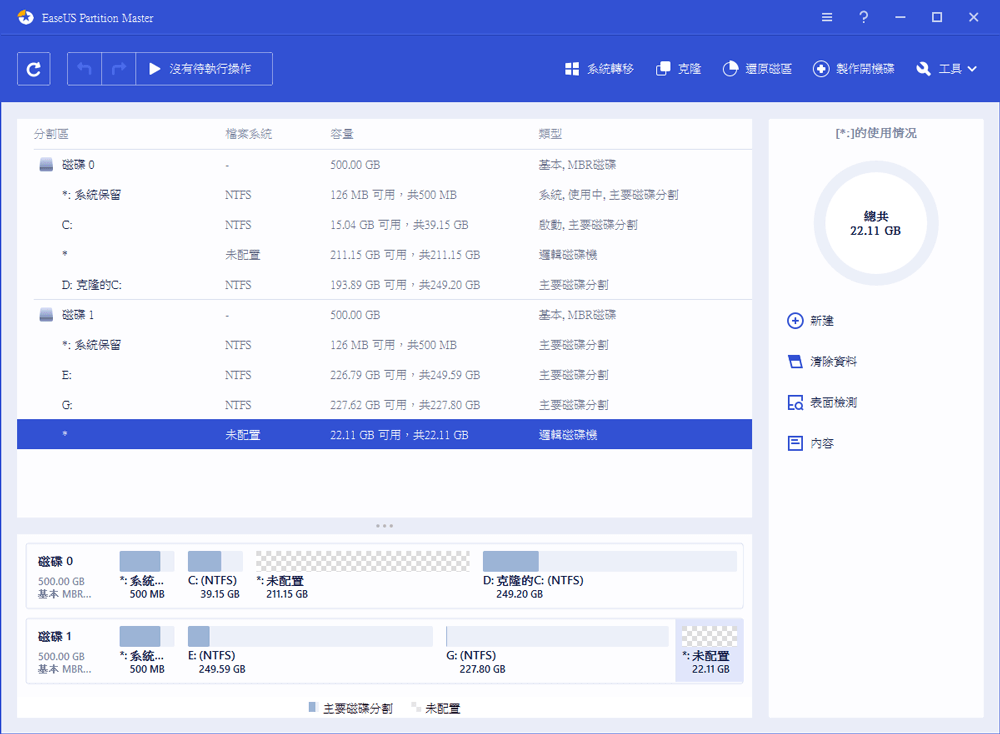The height and width of the screenshot is (734, 1000).
Task: Click the 內容 properties icon
Action: coord(795,443)
